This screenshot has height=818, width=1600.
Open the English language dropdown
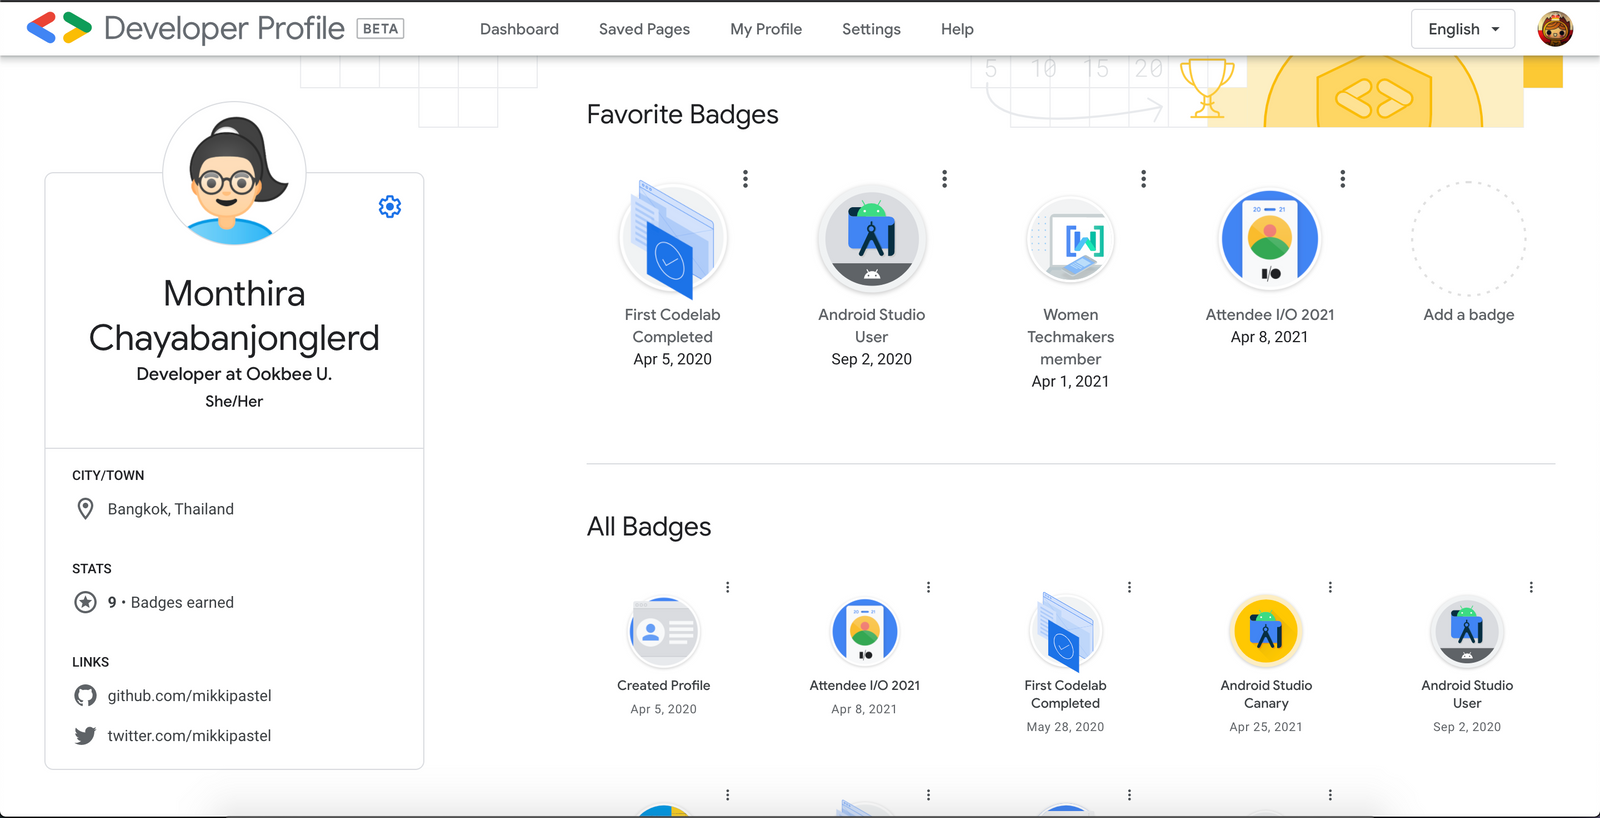click(x=1462, y=29)
